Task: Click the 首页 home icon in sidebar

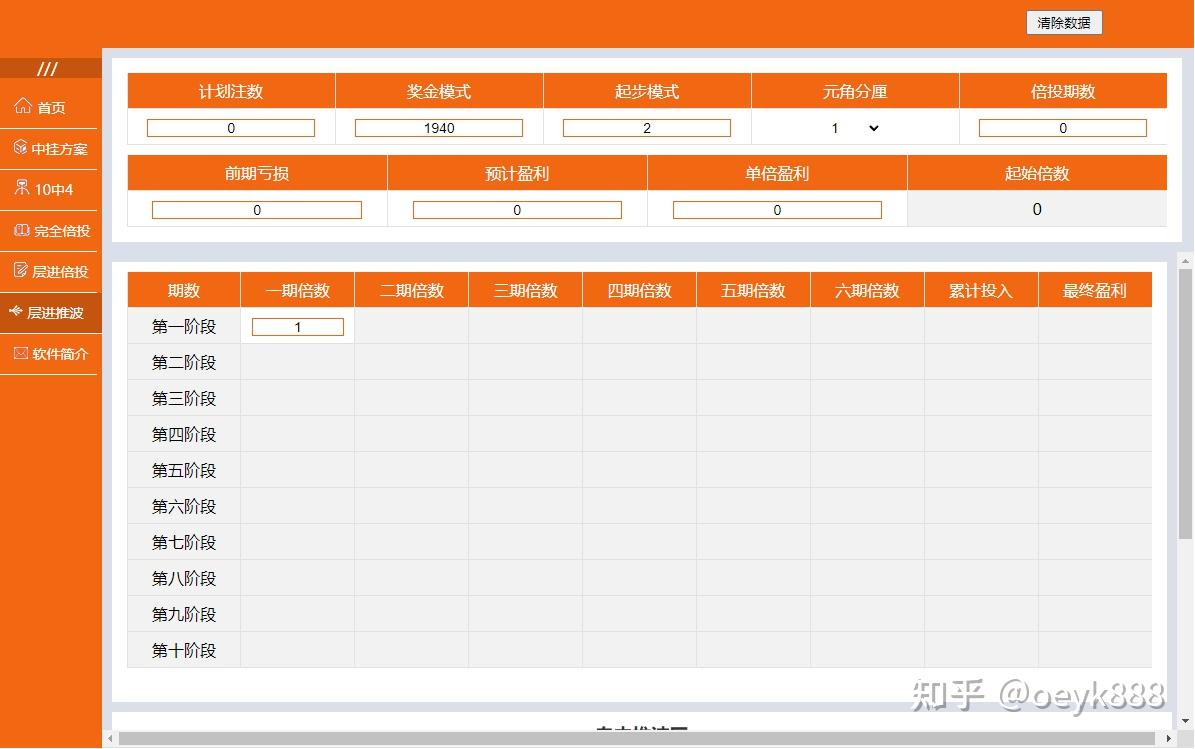Action: click(x=23, y=106)
